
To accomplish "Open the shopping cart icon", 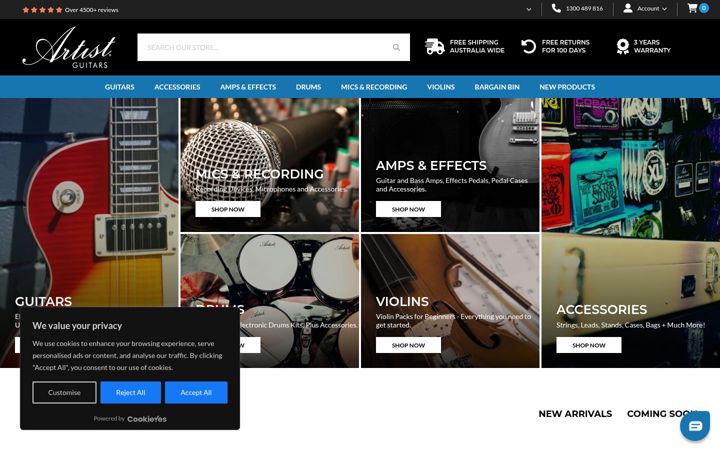I will click(x=692, y=8).
